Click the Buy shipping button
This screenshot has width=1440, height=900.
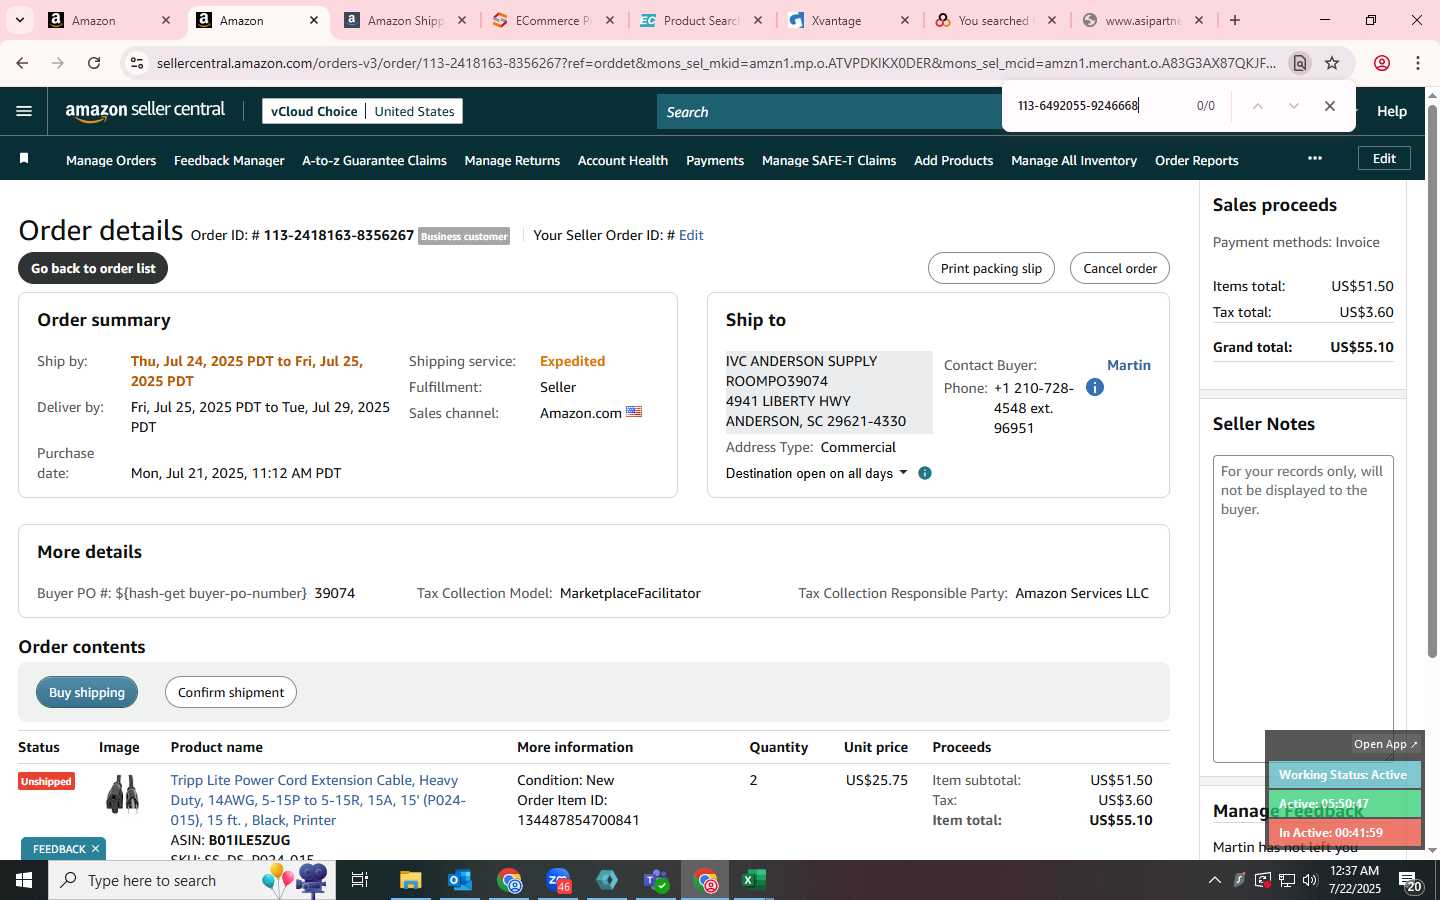87,692
